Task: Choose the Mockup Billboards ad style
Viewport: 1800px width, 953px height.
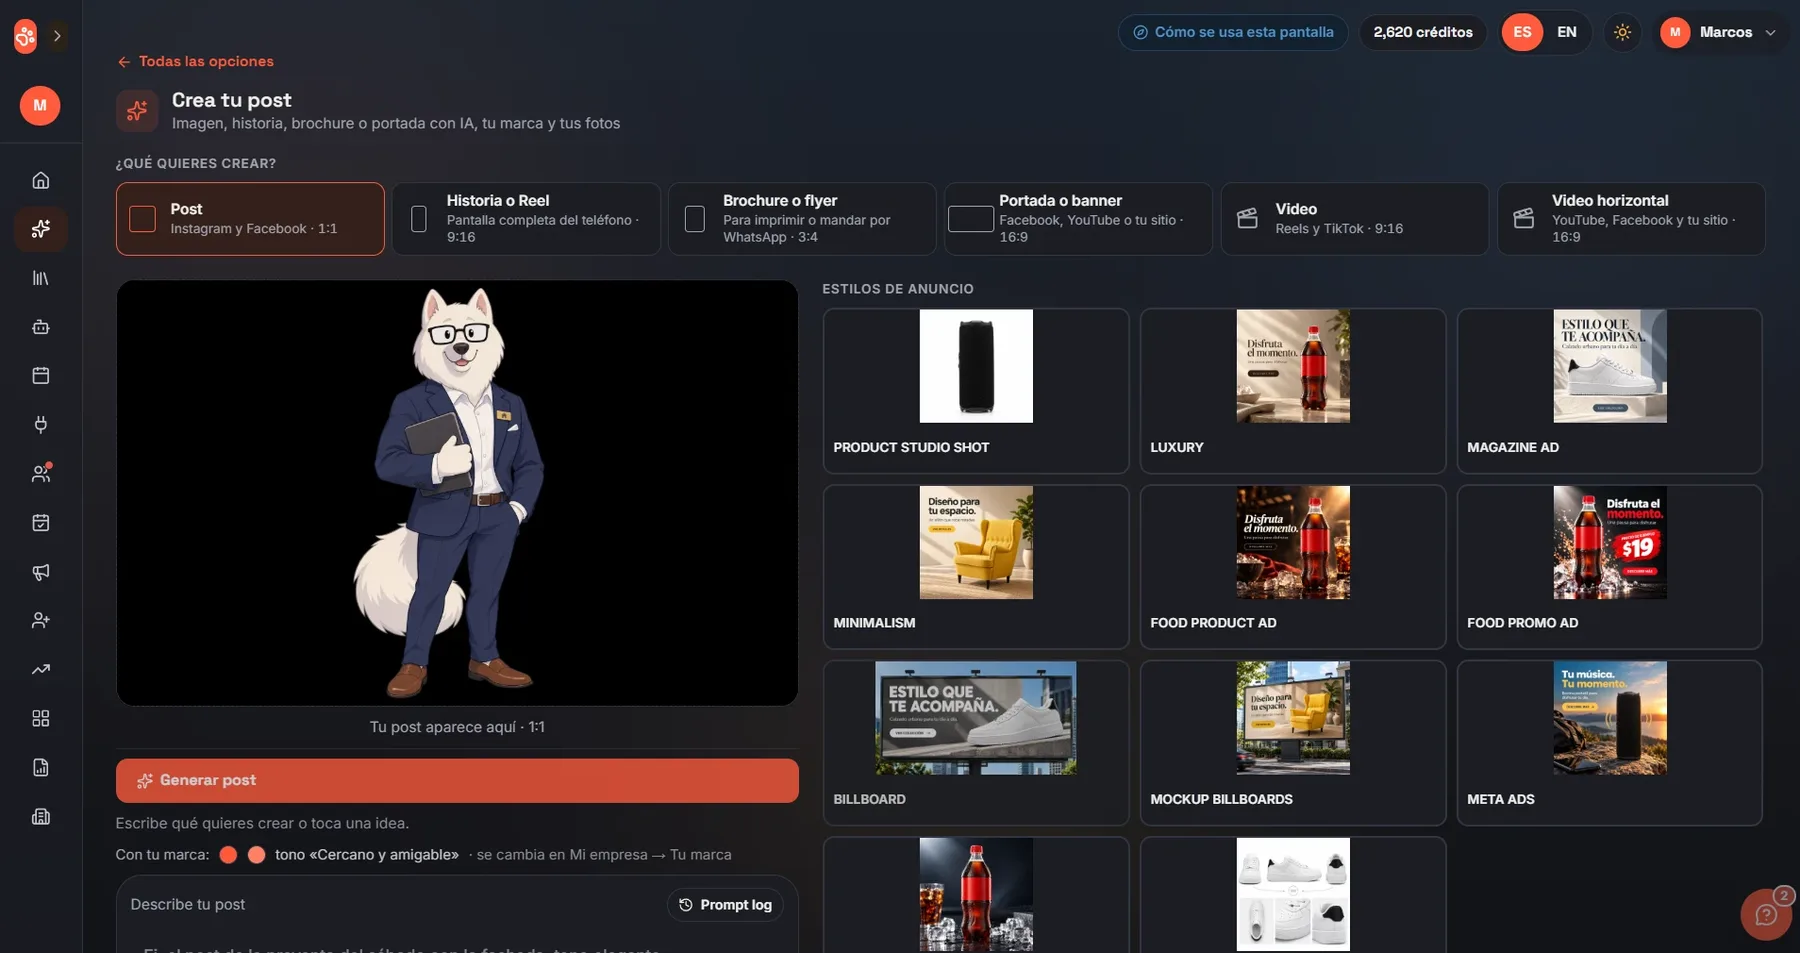Action: [1293, 743]
